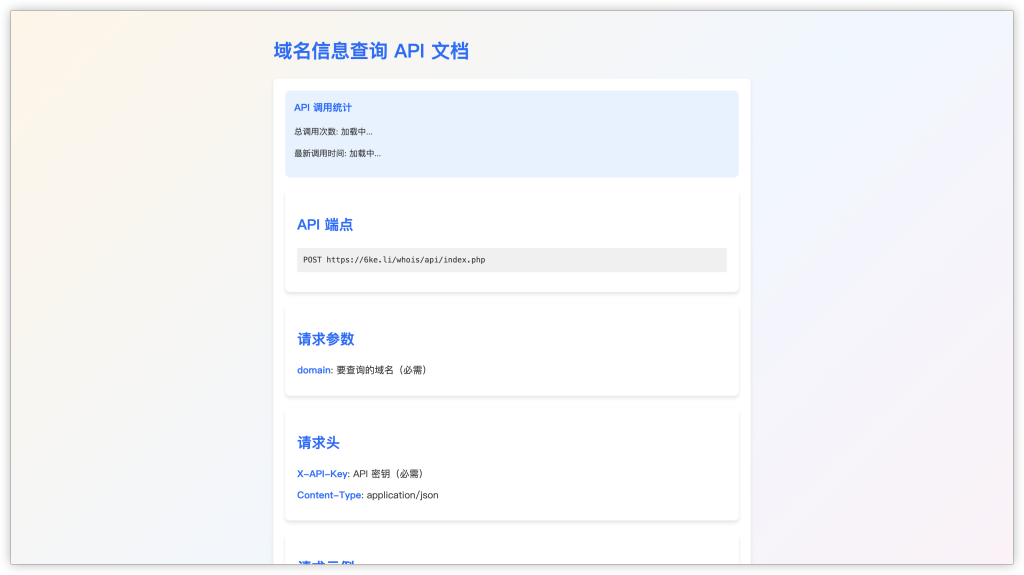Click the page title 域名信息查询 API 文档
This screenshot has height=575, width=1024.
click(x=371, y=51)
